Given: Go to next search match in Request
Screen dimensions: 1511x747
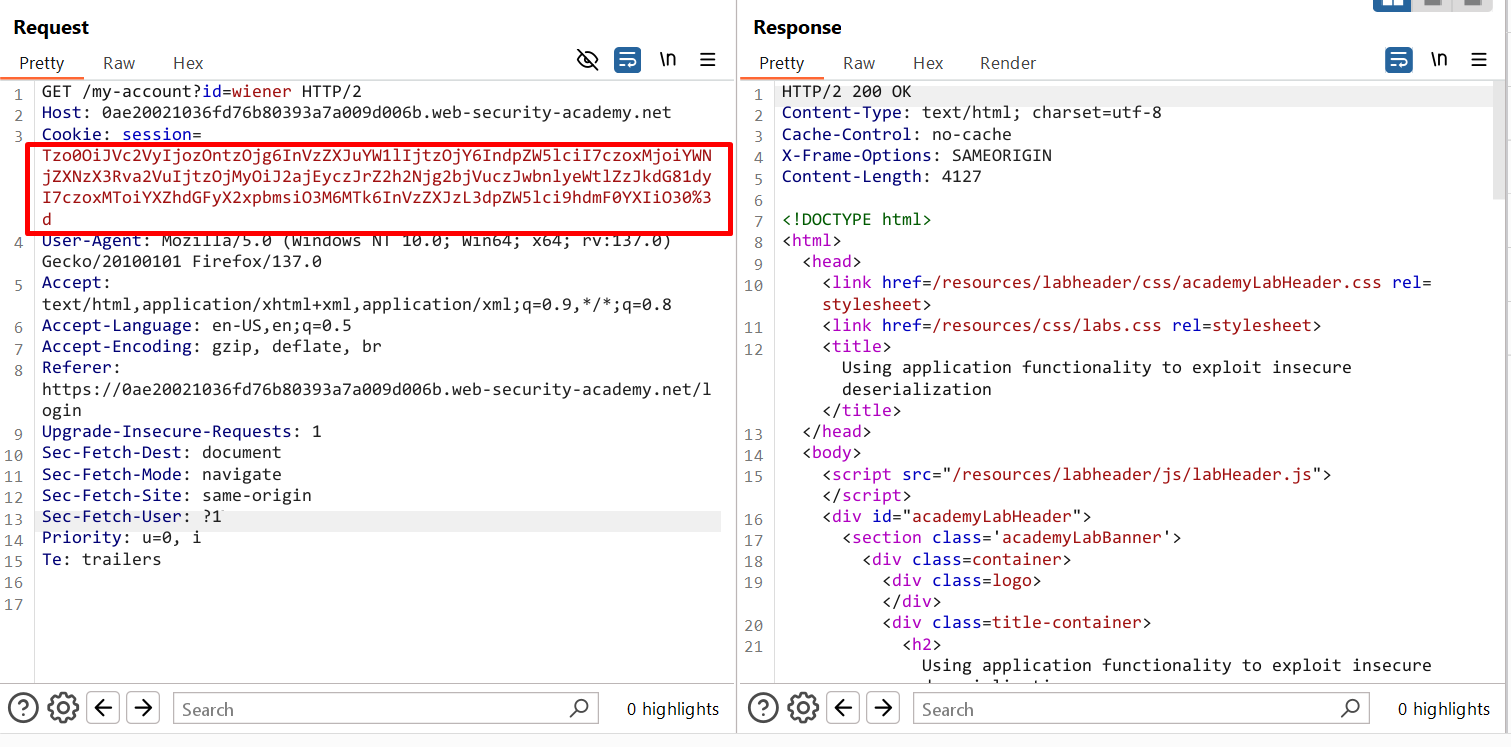Looking at the screenshot, I should [x=143, y=708].
